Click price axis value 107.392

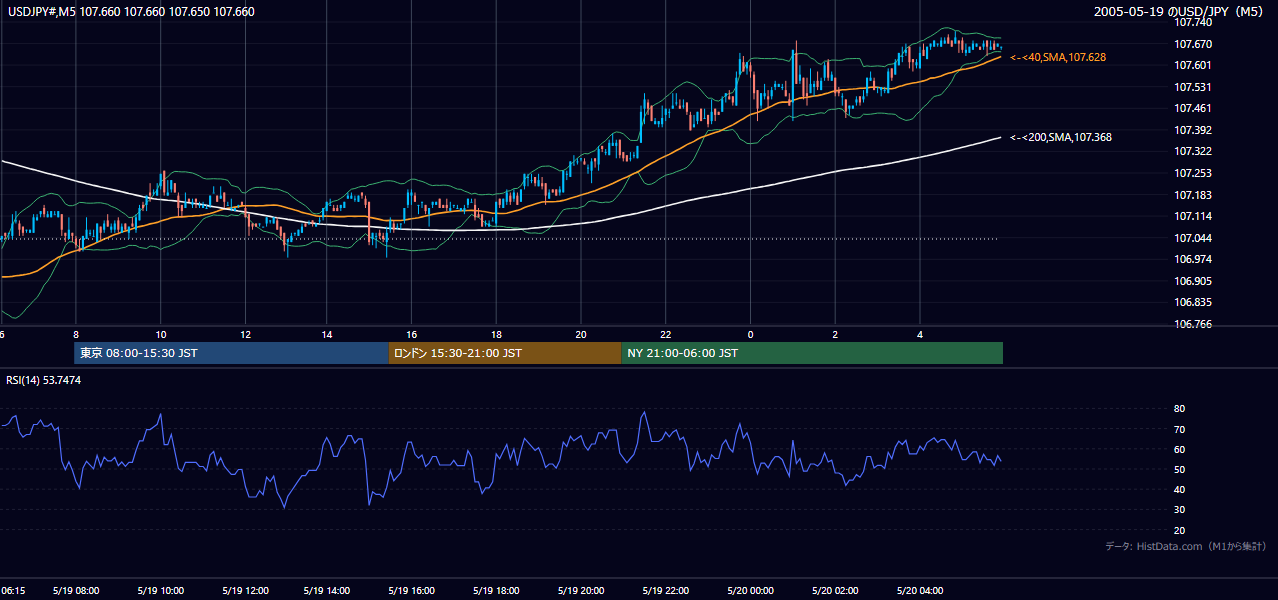click(x=1193, y=130)
